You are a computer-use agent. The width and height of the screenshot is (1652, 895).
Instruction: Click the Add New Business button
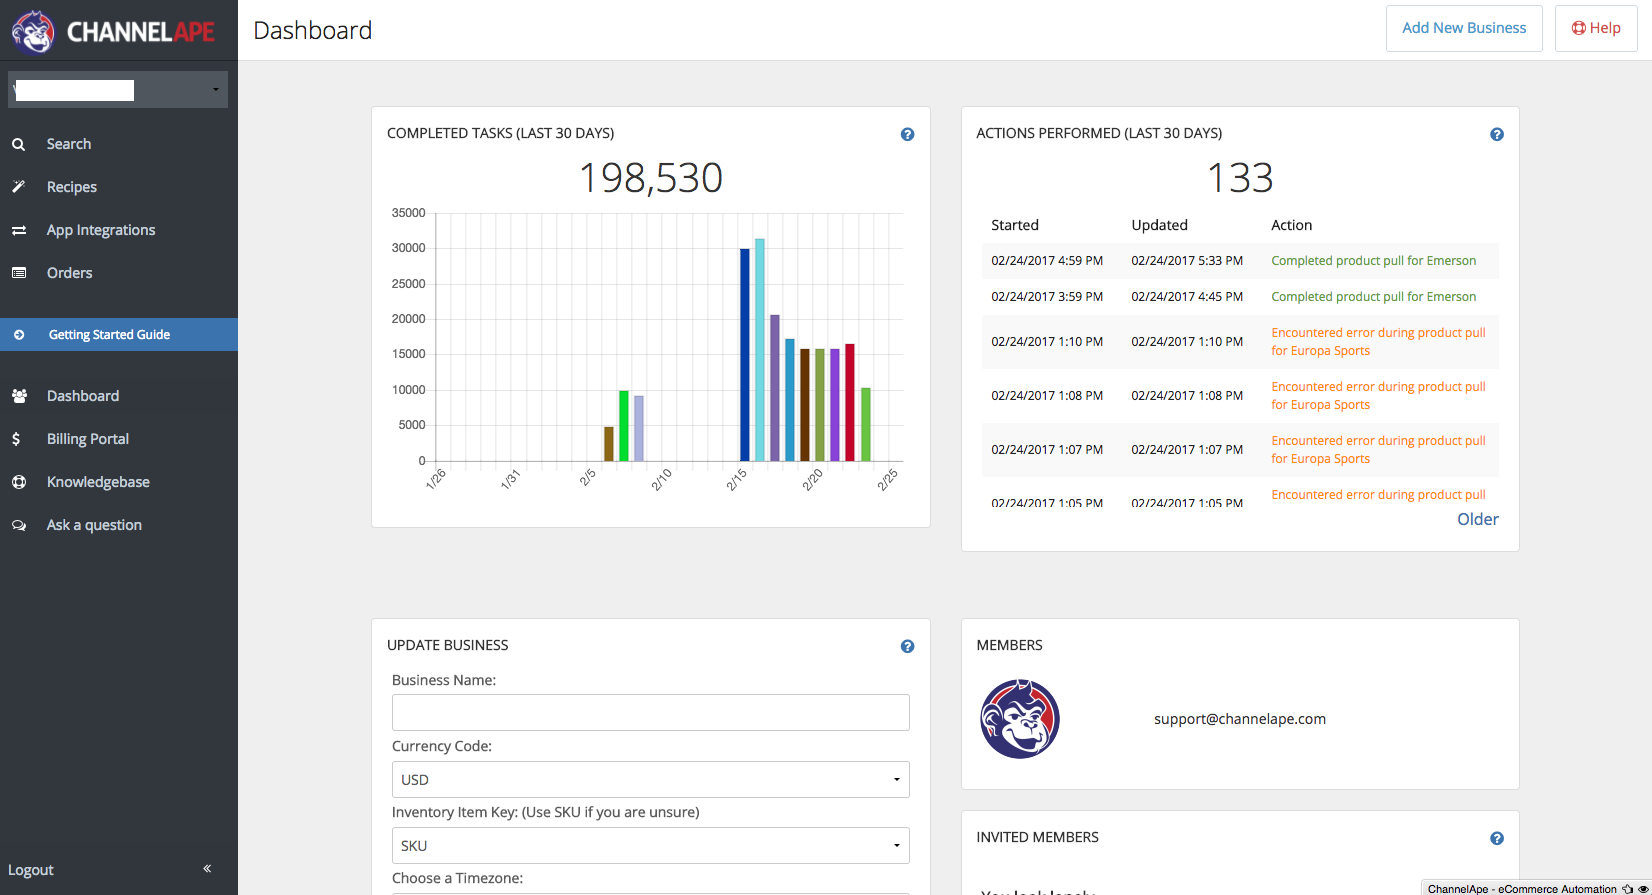click(1463, 28)
